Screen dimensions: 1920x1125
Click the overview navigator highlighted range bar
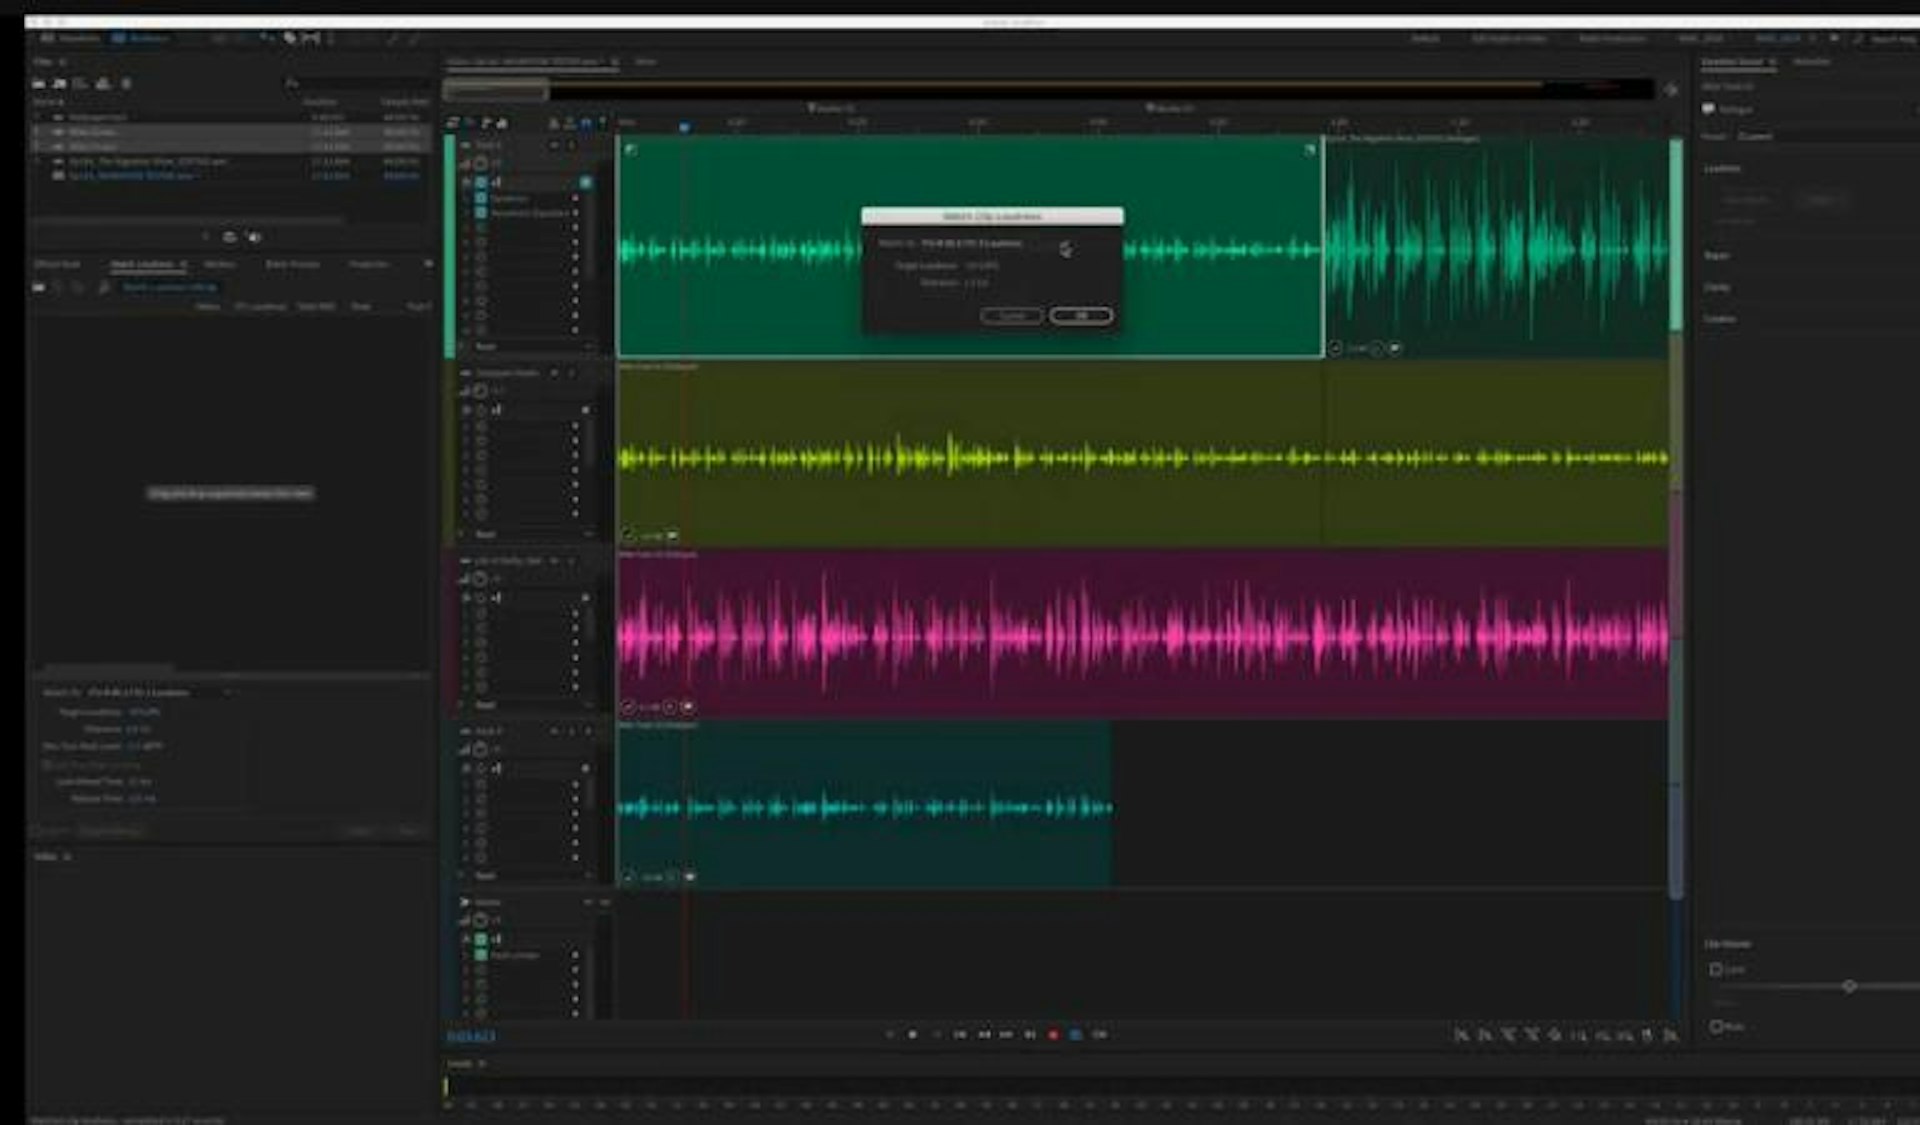tap(497, 90)
